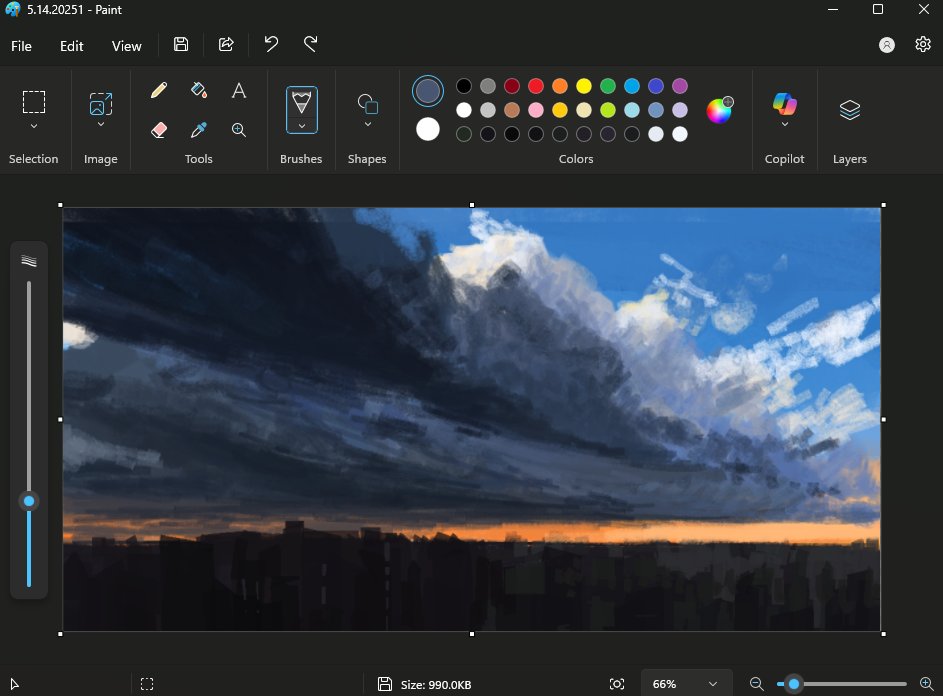Click the Undo arrow
Screen dimensions: 943x696
(x=271, y=44)
